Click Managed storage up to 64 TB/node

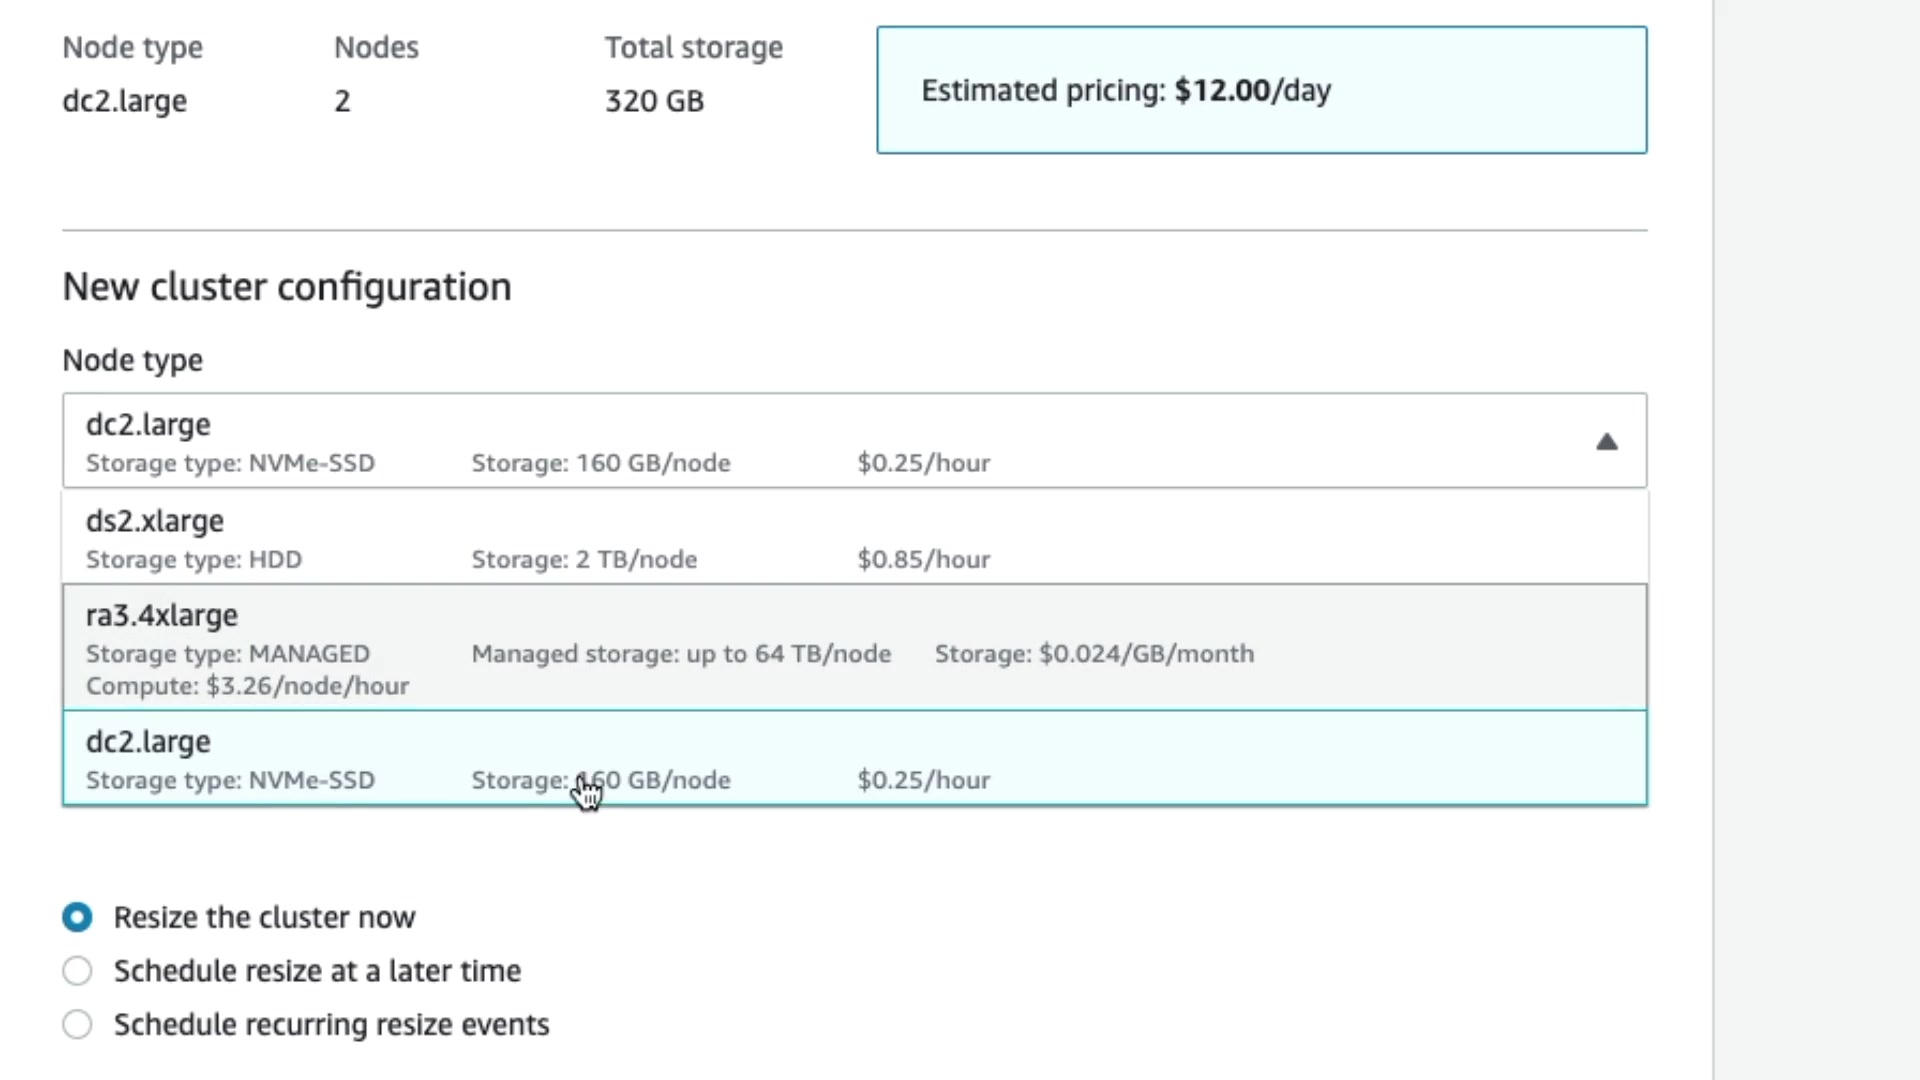coord(681,654)
